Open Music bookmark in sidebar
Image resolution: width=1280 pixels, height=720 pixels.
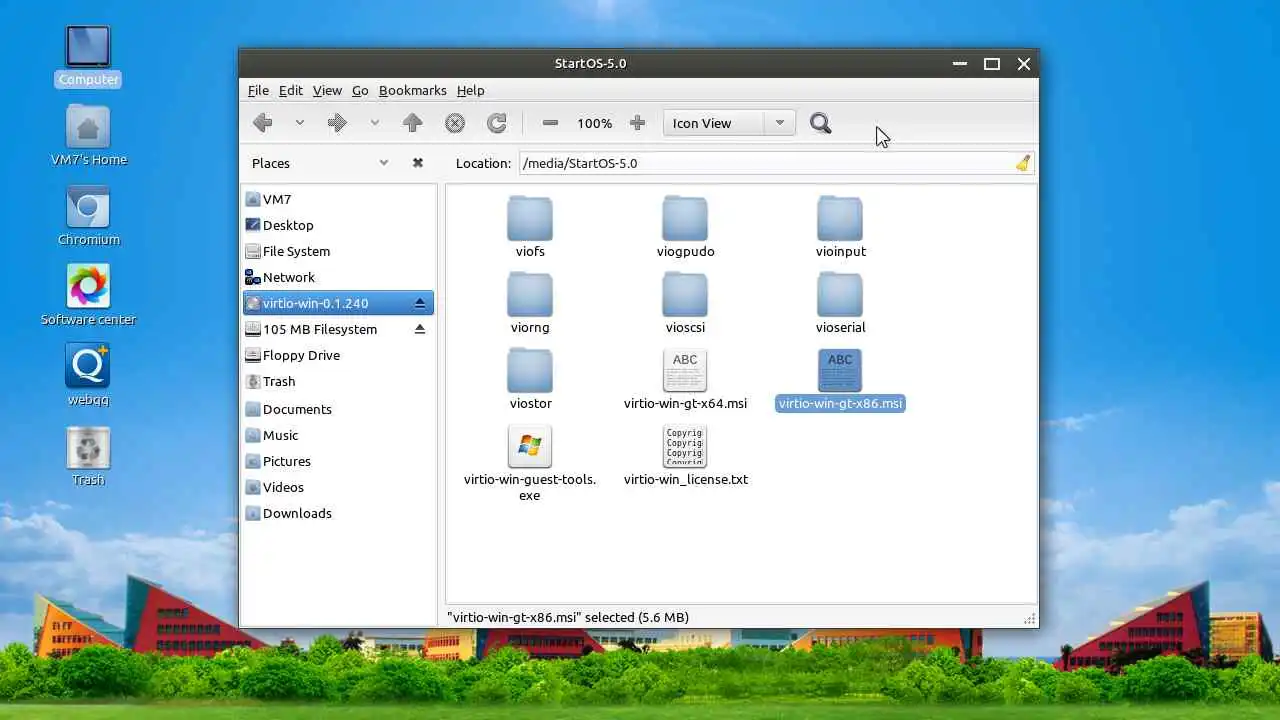pos(338,435)
